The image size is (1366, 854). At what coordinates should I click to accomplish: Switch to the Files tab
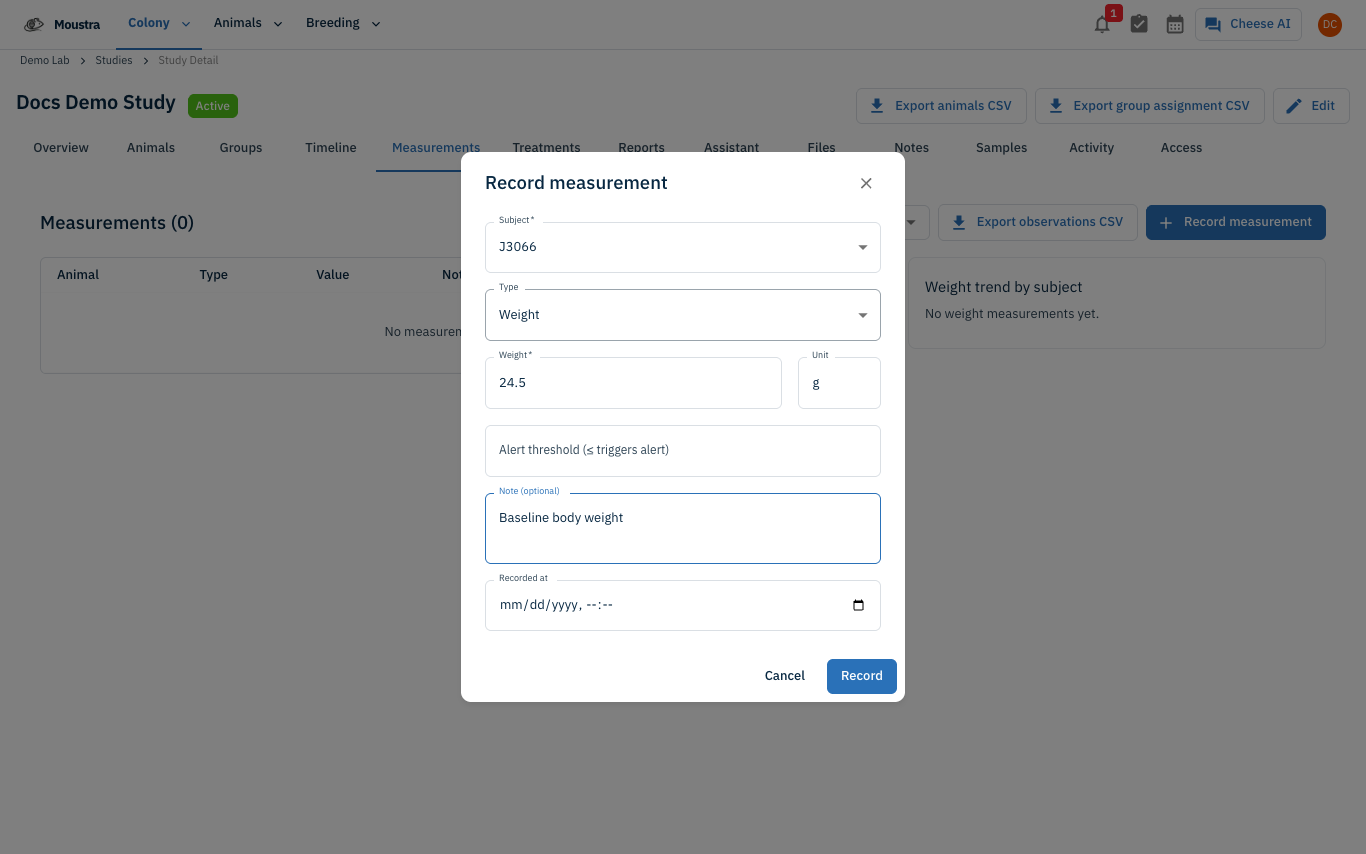click(x=821, y=148)
